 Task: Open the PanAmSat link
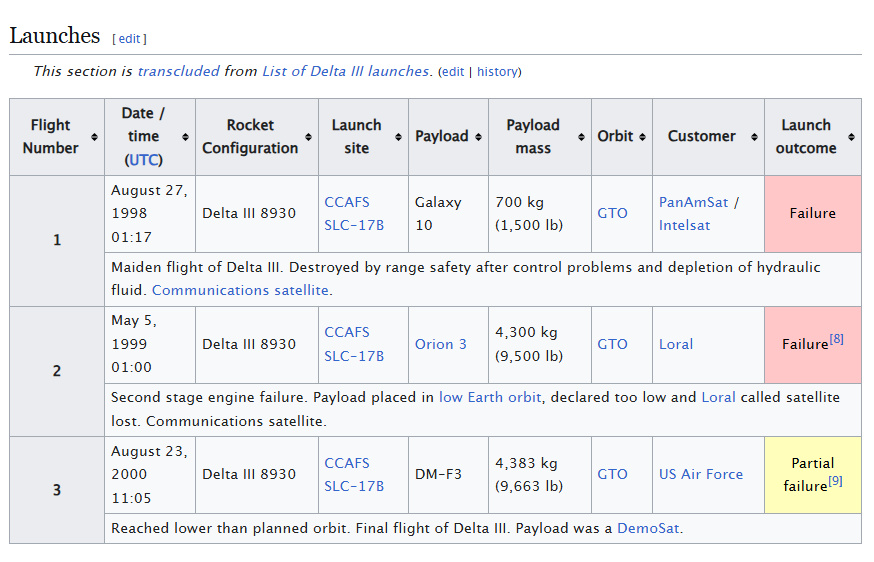tap(693, 202)
